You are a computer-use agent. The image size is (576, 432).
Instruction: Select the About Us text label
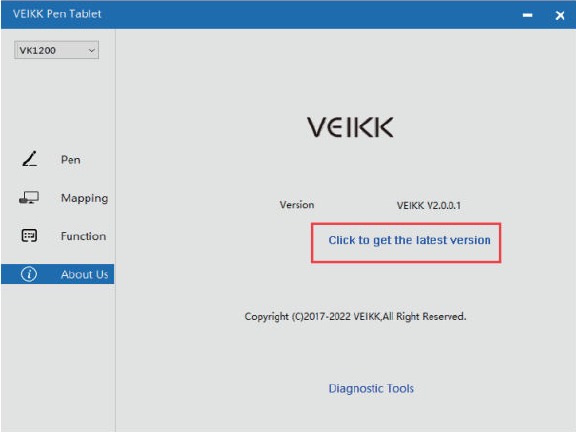84,274
